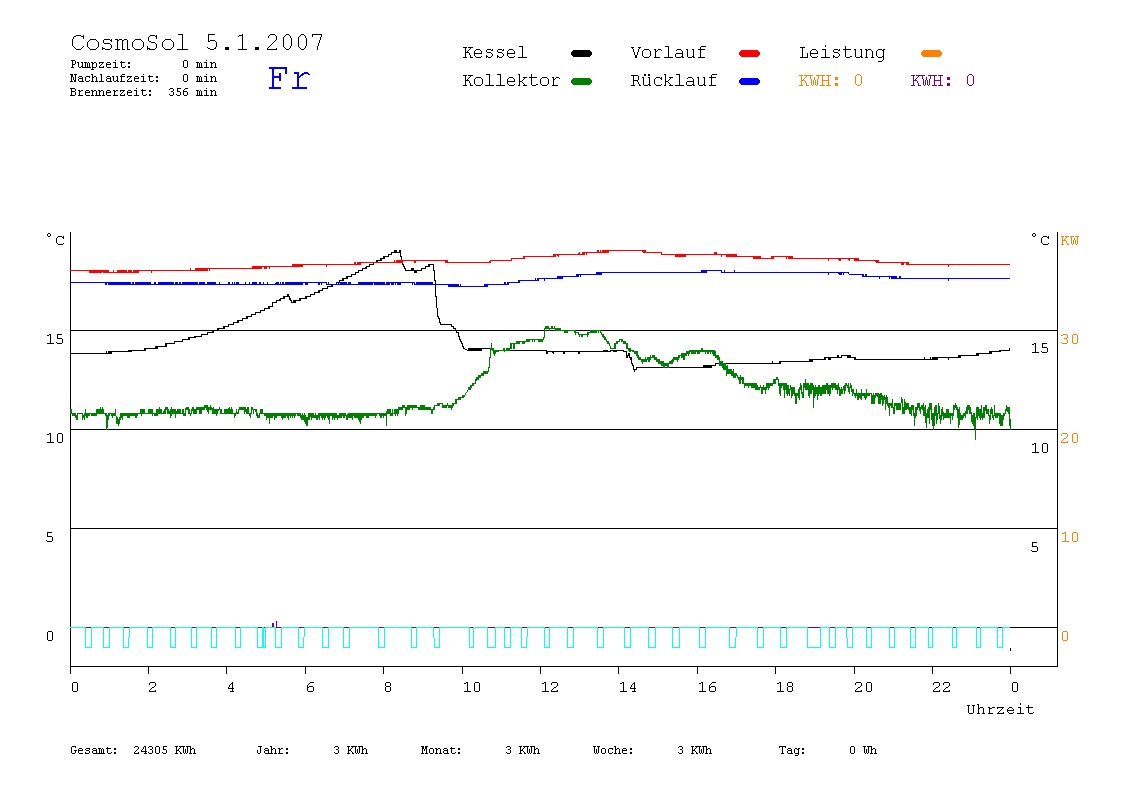
Task: Click the '22' hour tick label
Action: click(x=942, y=688)
